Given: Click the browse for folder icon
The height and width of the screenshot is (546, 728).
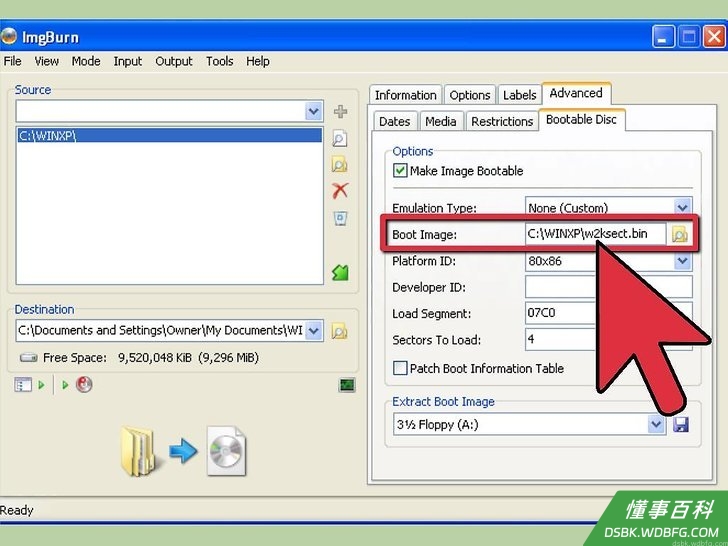Looking at the screenshot, I should 340,164.
